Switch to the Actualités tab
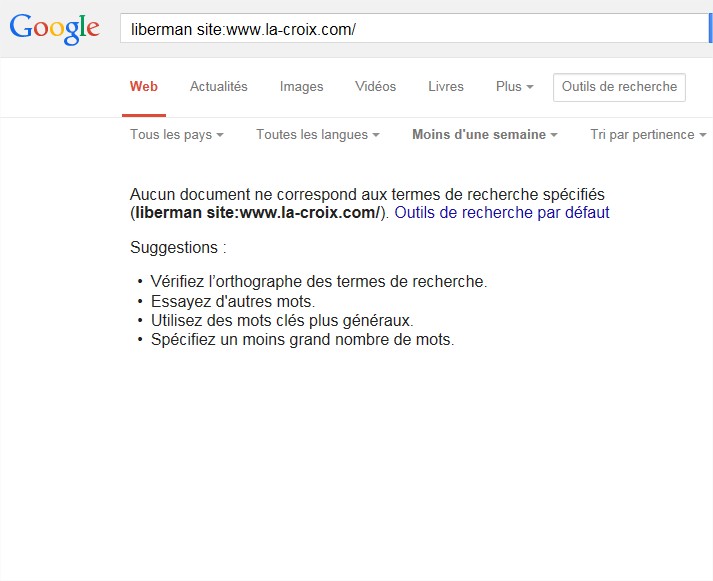Screen dimensions: 713x581 [219, 86]
